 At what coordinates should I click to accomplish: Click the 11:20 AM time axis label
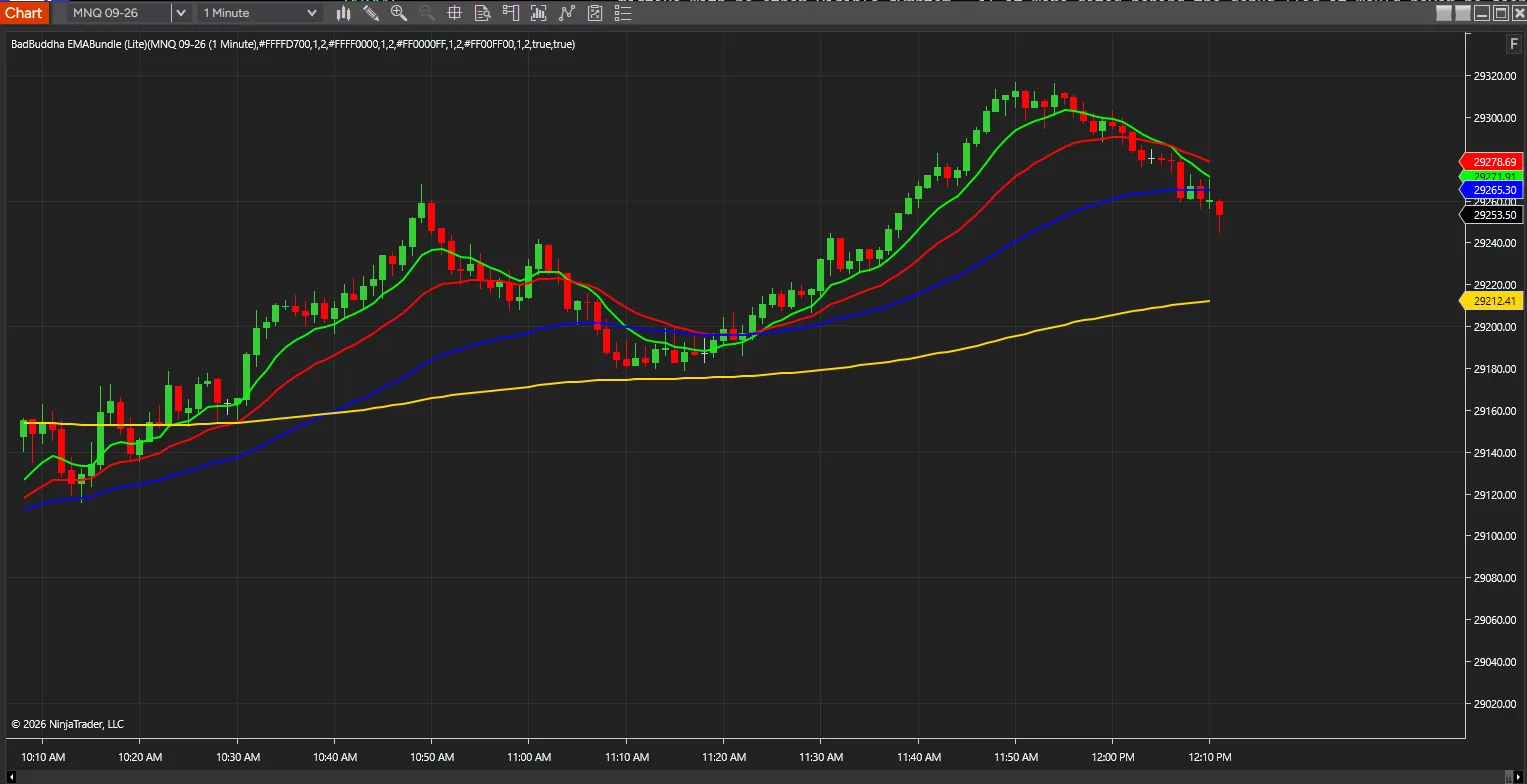pyautogui.click(x=725, y=757)
